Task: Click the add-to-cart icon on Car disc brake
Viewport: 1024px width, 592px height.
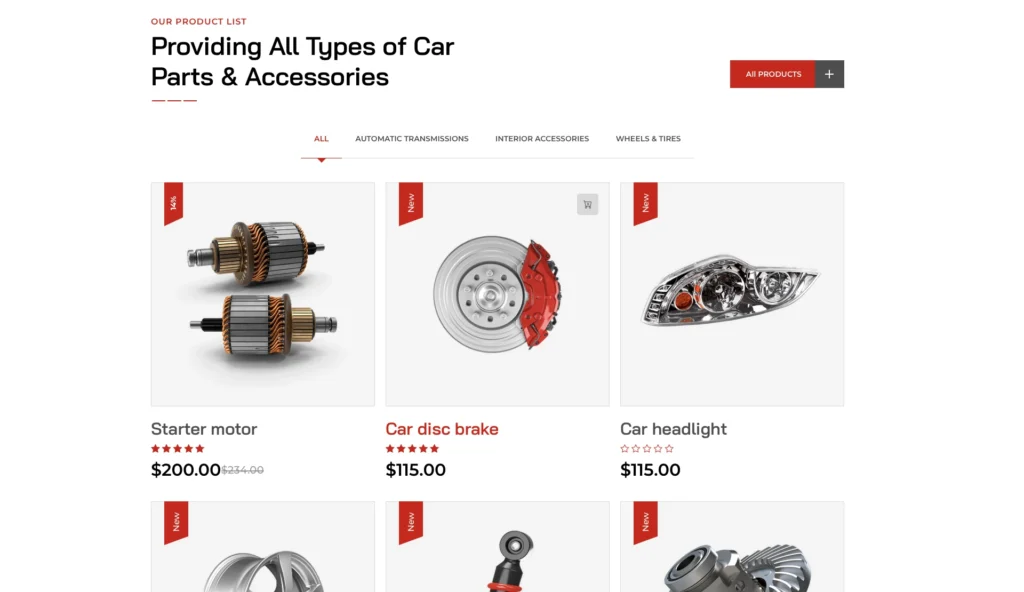Action: [x=587, y=205]
